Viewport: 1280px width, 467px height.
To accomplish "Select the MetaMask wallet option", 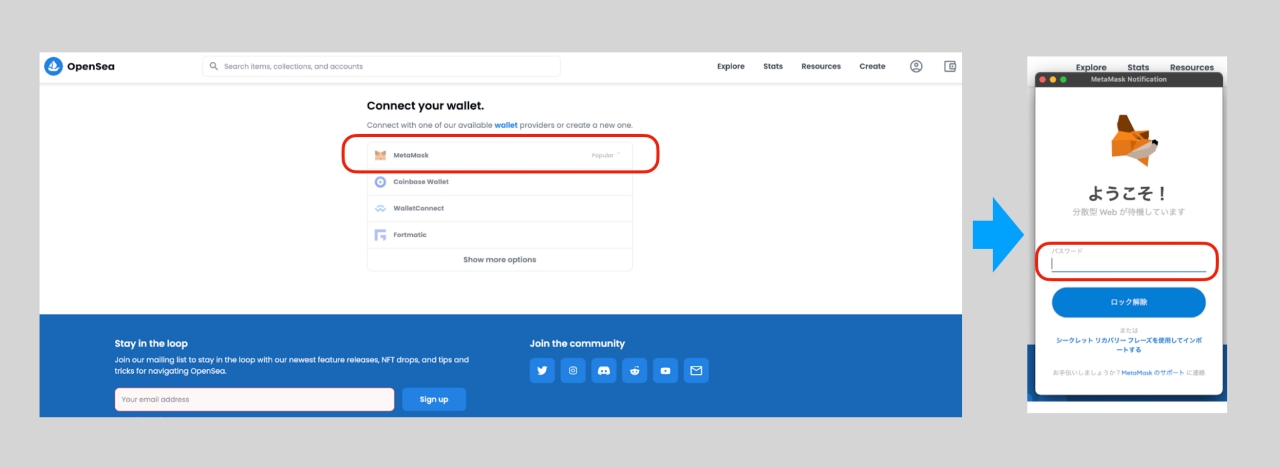I will [500, 155].
